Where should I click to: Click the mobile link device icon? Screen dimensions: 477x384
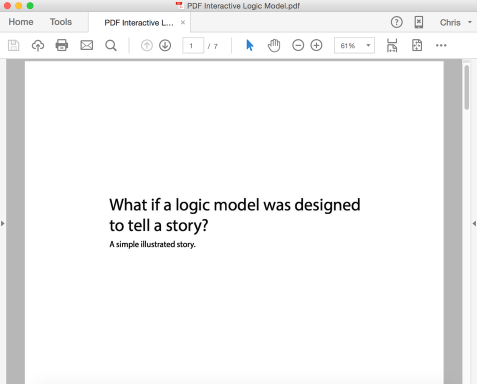[x=419, y=22]
